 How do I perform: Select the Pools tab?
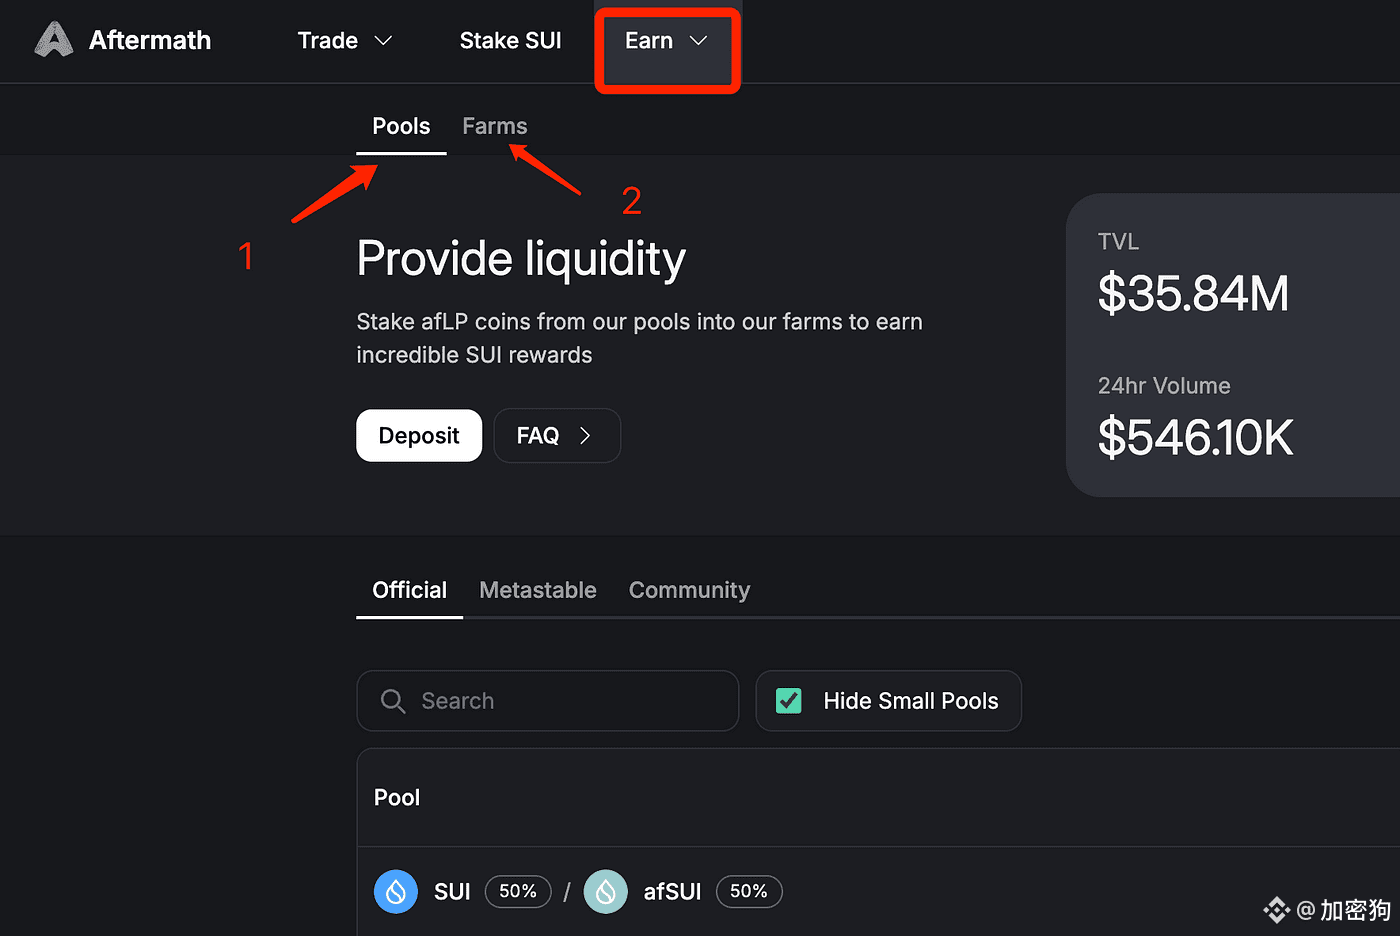(401, 126)
